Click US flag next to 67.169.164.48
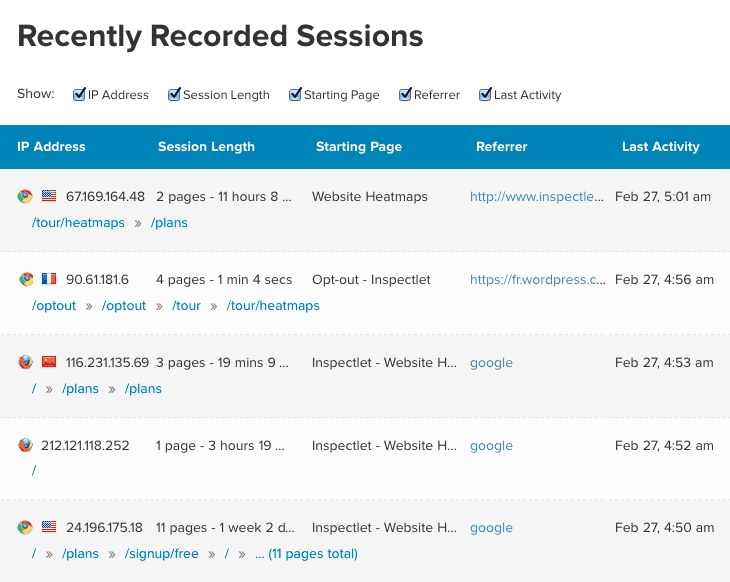The image size is (730, 582). pos(49,197)
